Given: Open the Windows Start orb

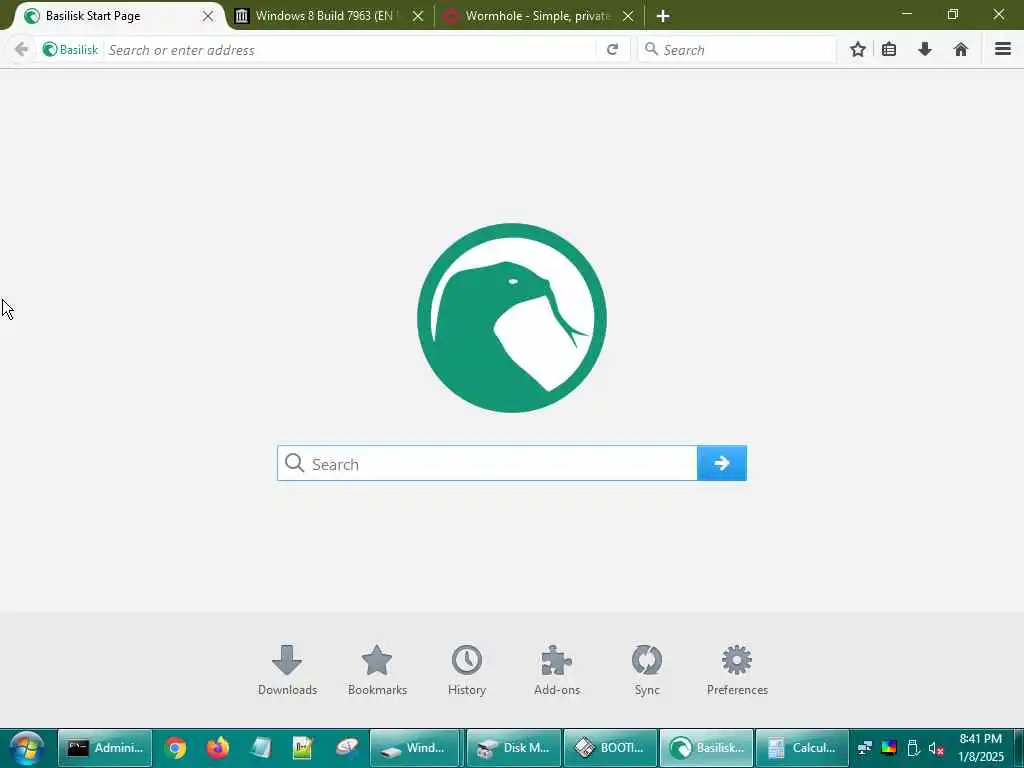Looking at the screenshot, I should pyautogui.click(x=27, y=748).
